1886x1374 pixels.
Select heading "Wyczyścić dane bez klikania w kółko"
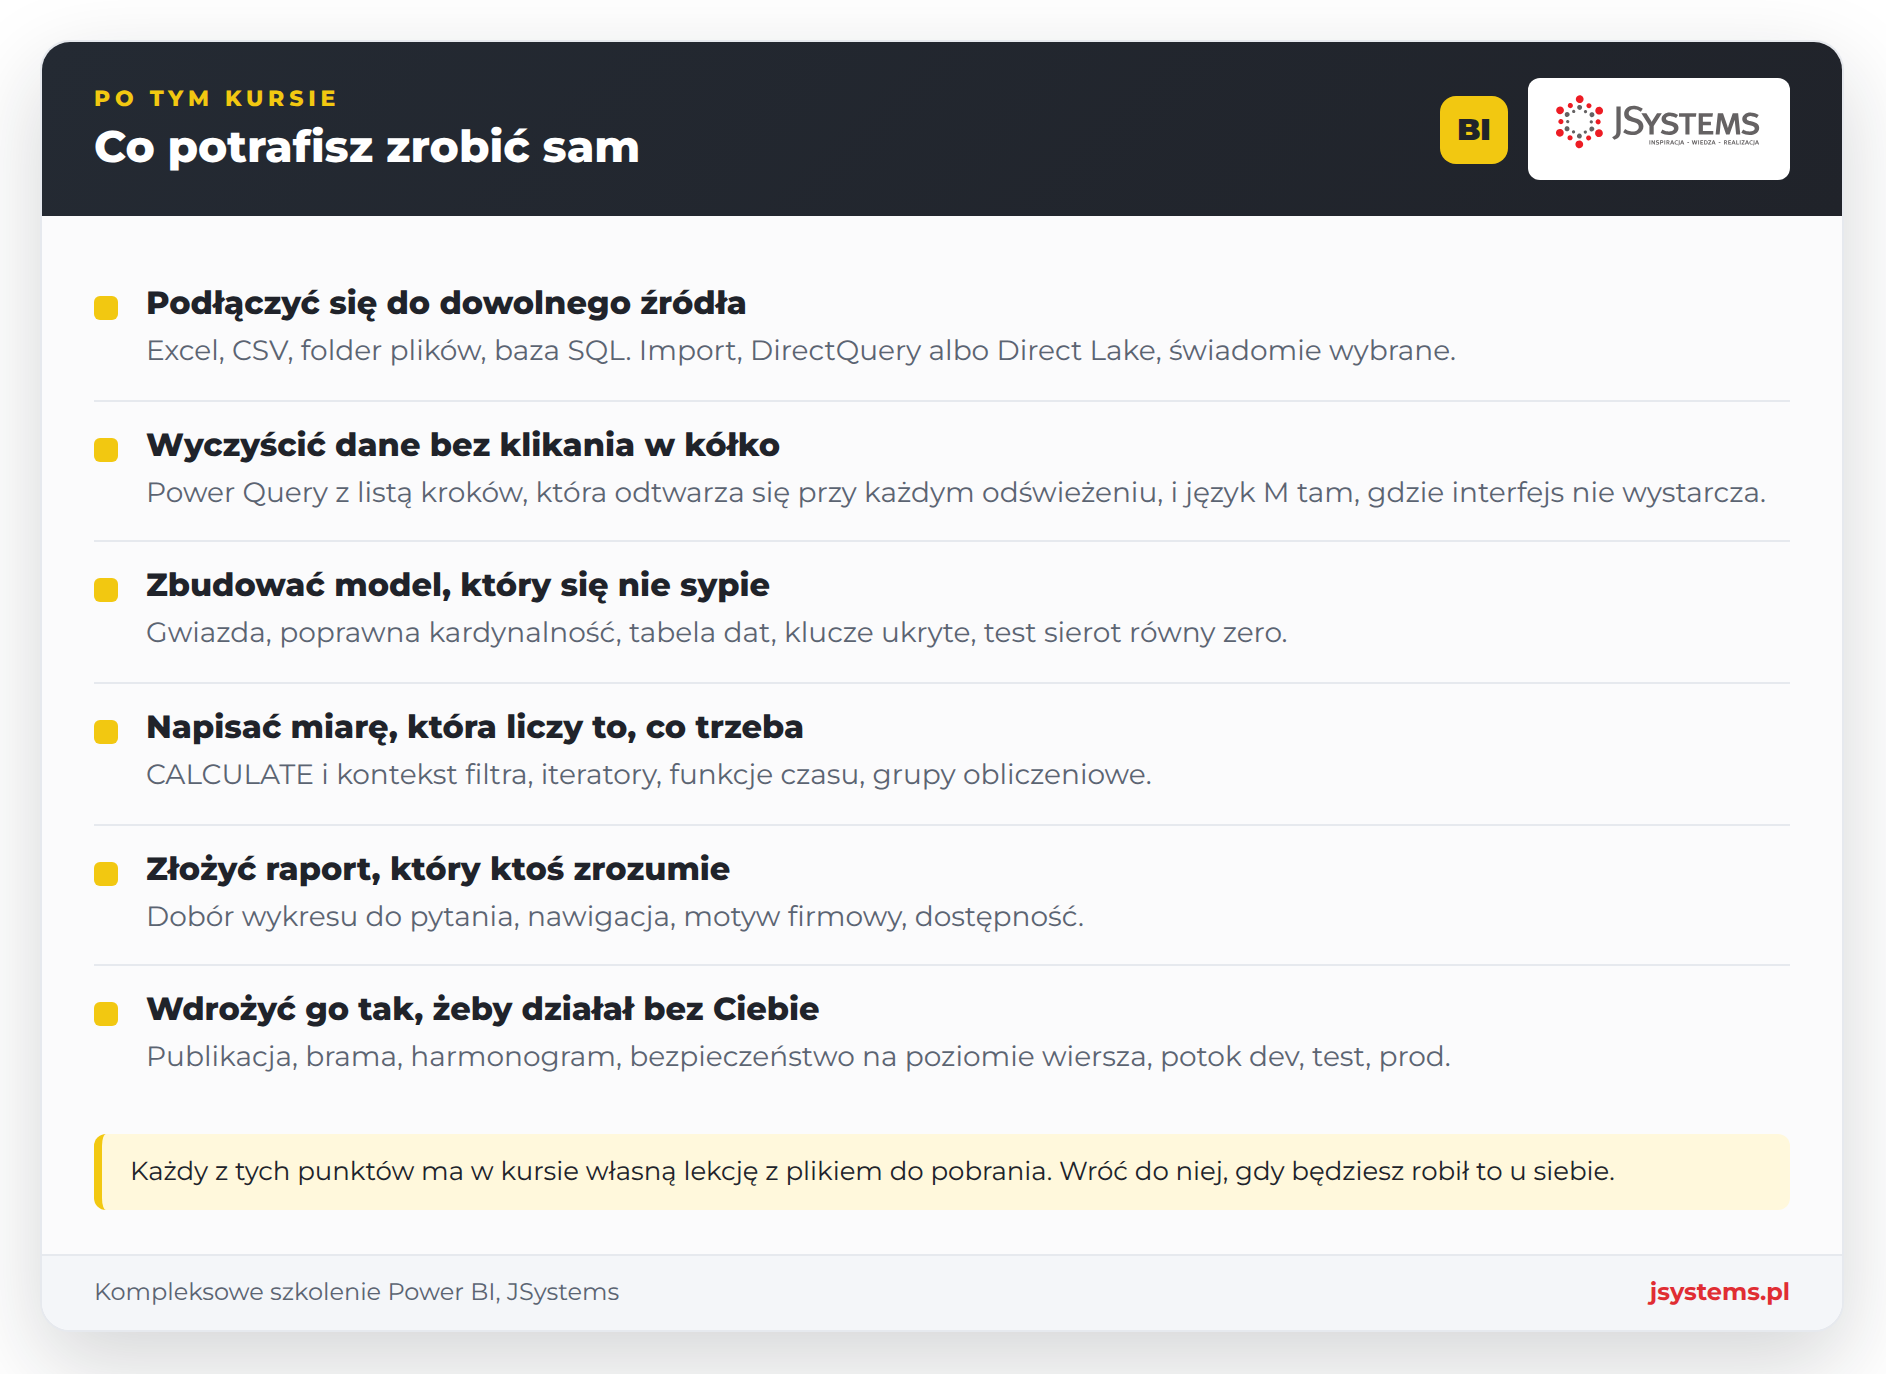point(463,445)
